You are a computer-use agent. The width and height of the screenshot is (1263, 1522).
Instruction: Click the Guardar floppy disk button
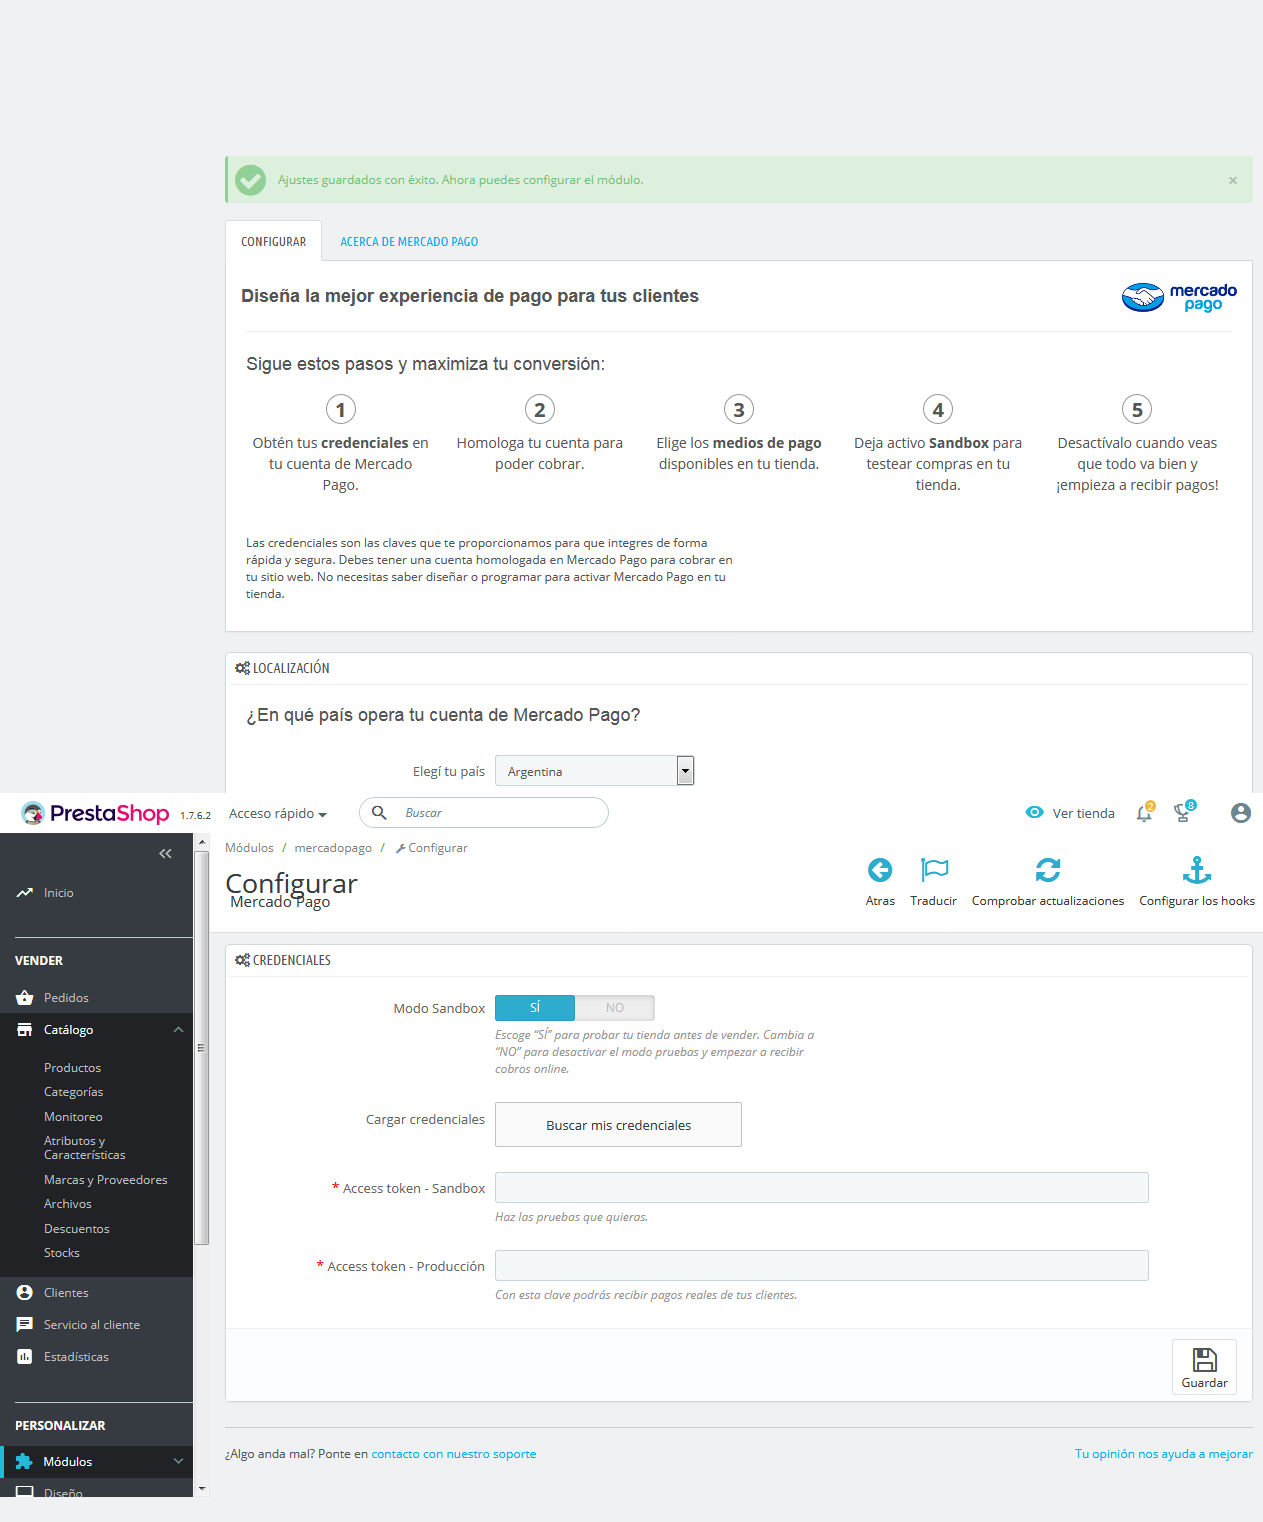pos(1204,1367)
